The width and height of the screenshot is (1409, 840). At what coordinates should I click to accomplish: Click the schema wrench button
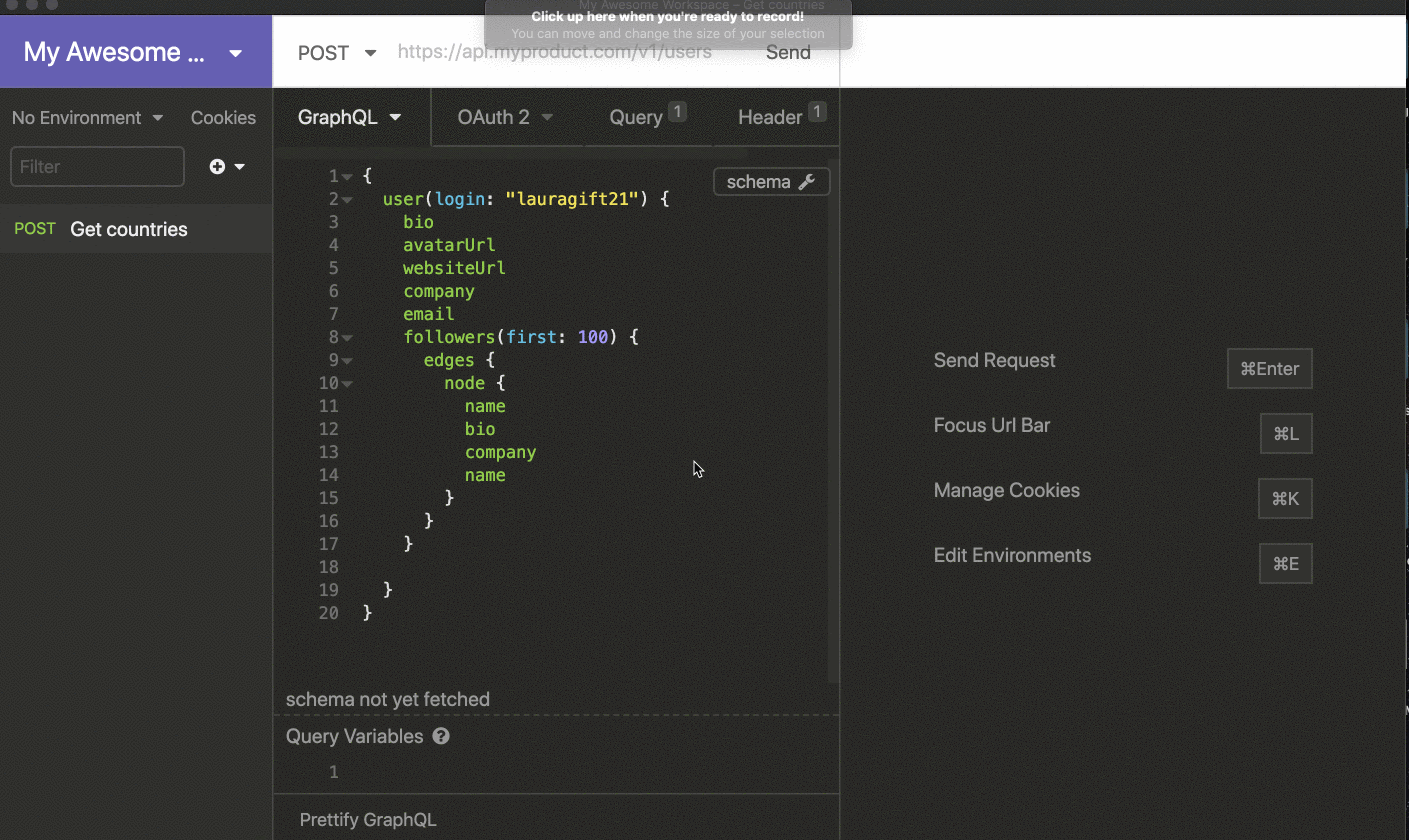(771, 182)
